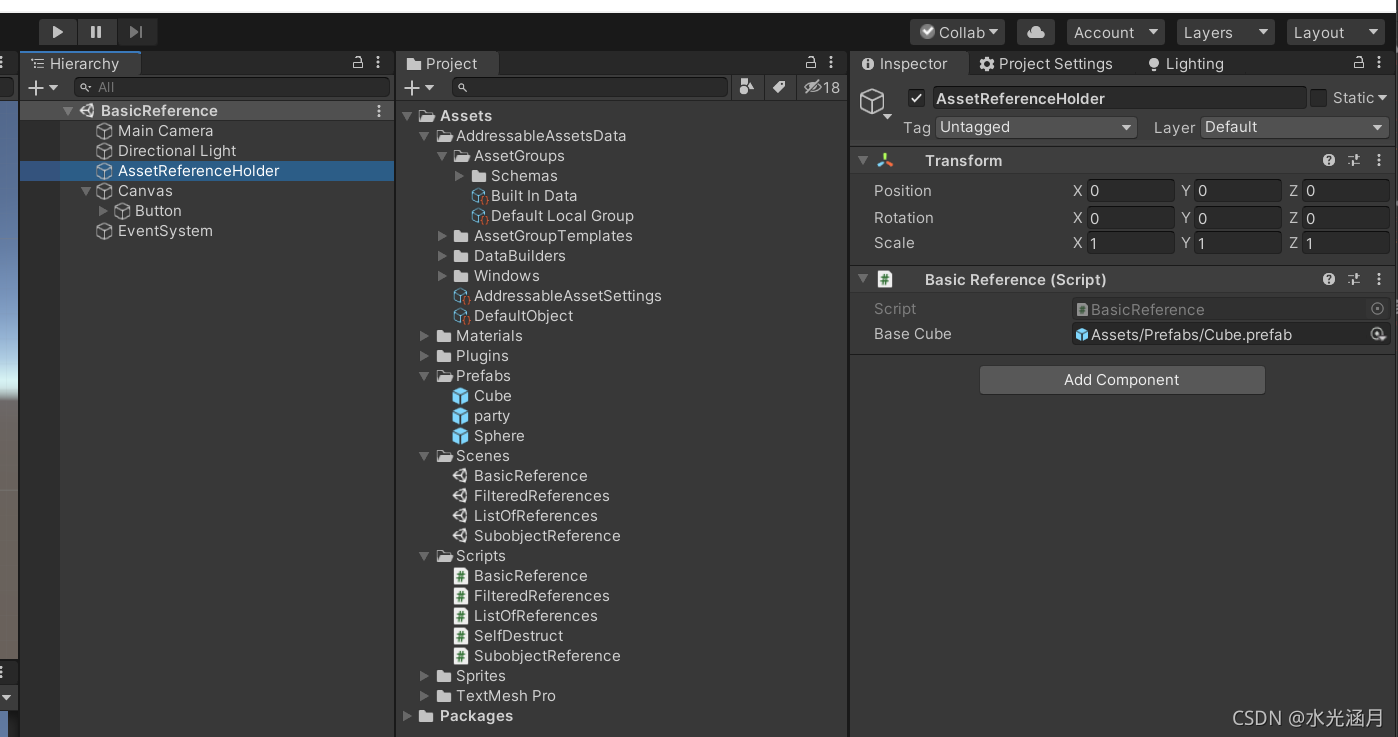
Task: Focus the Hierarchy search field
Action: [232, 88]
